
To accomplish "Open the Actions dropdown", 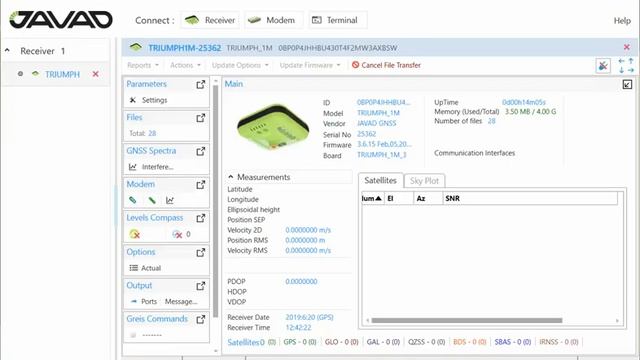I will (x=185, y=65).
